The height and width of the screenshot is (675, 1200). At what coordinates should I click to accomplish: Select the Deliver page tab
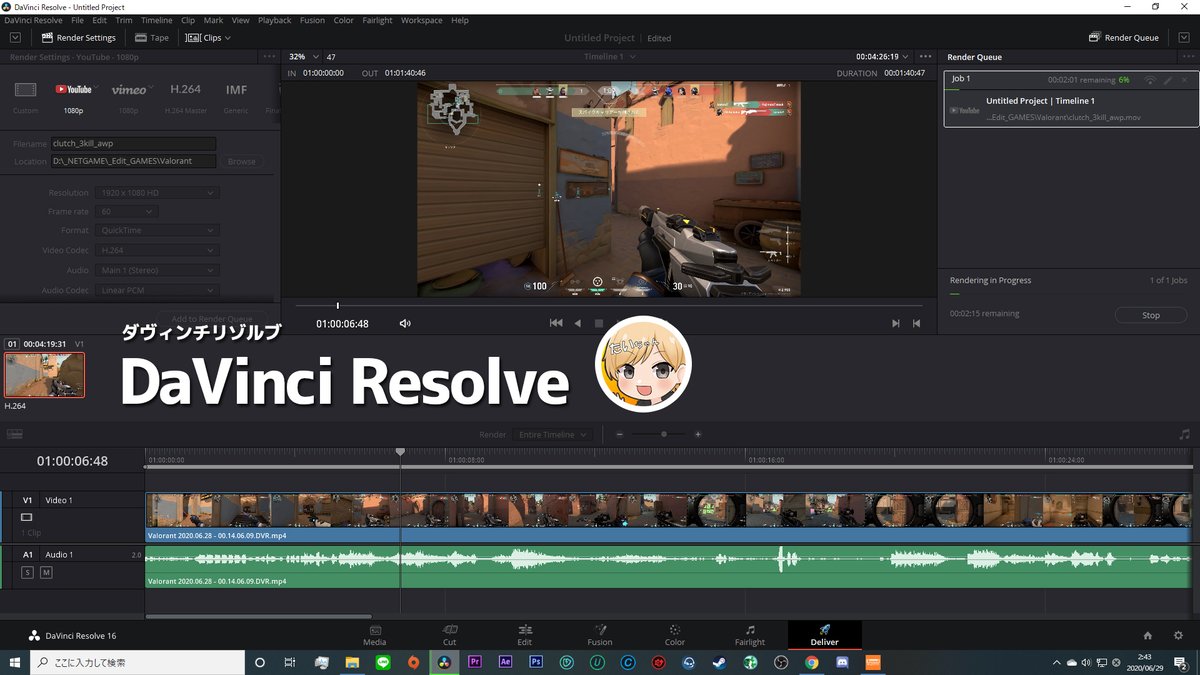coord(825,635)
